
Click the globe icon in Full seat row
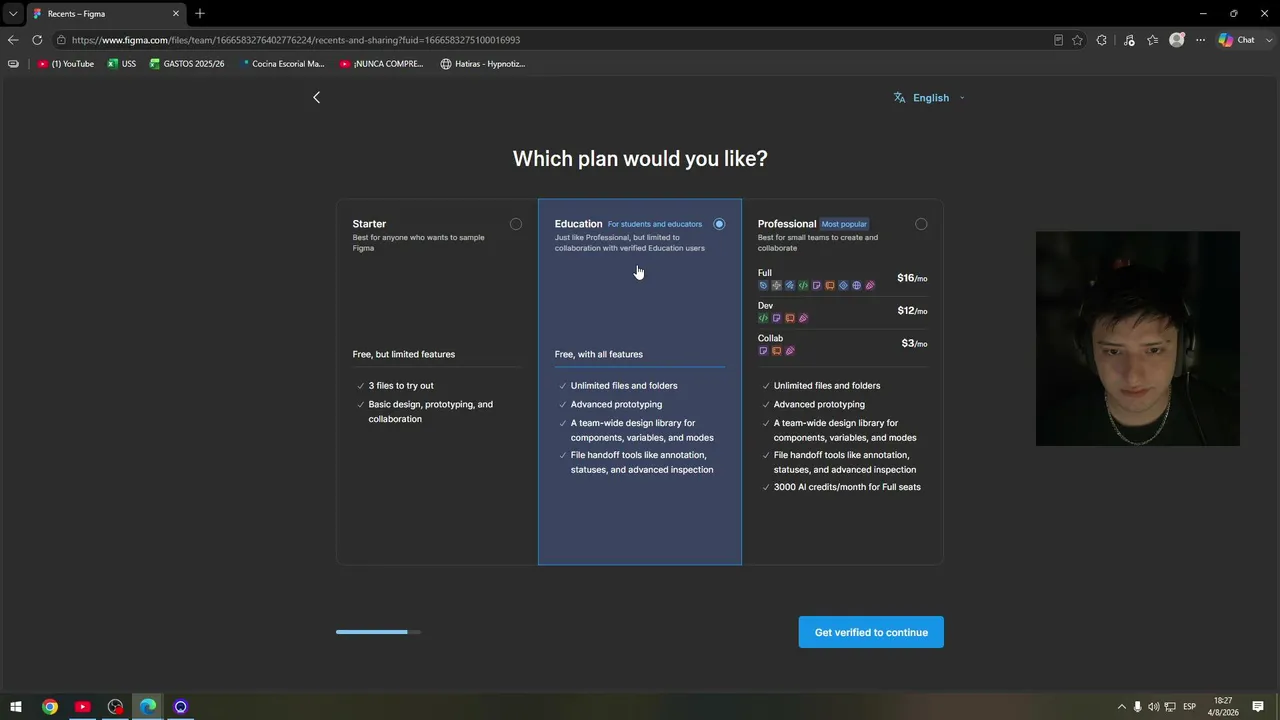[856, 286]
